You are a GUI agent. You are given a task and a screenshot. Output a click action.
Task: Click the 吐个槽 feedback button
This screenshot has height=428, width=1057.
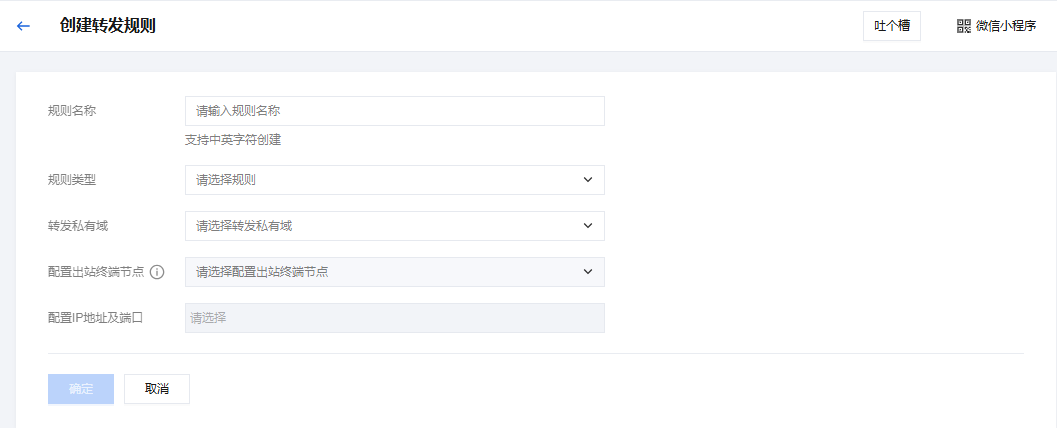coord(891,26)
